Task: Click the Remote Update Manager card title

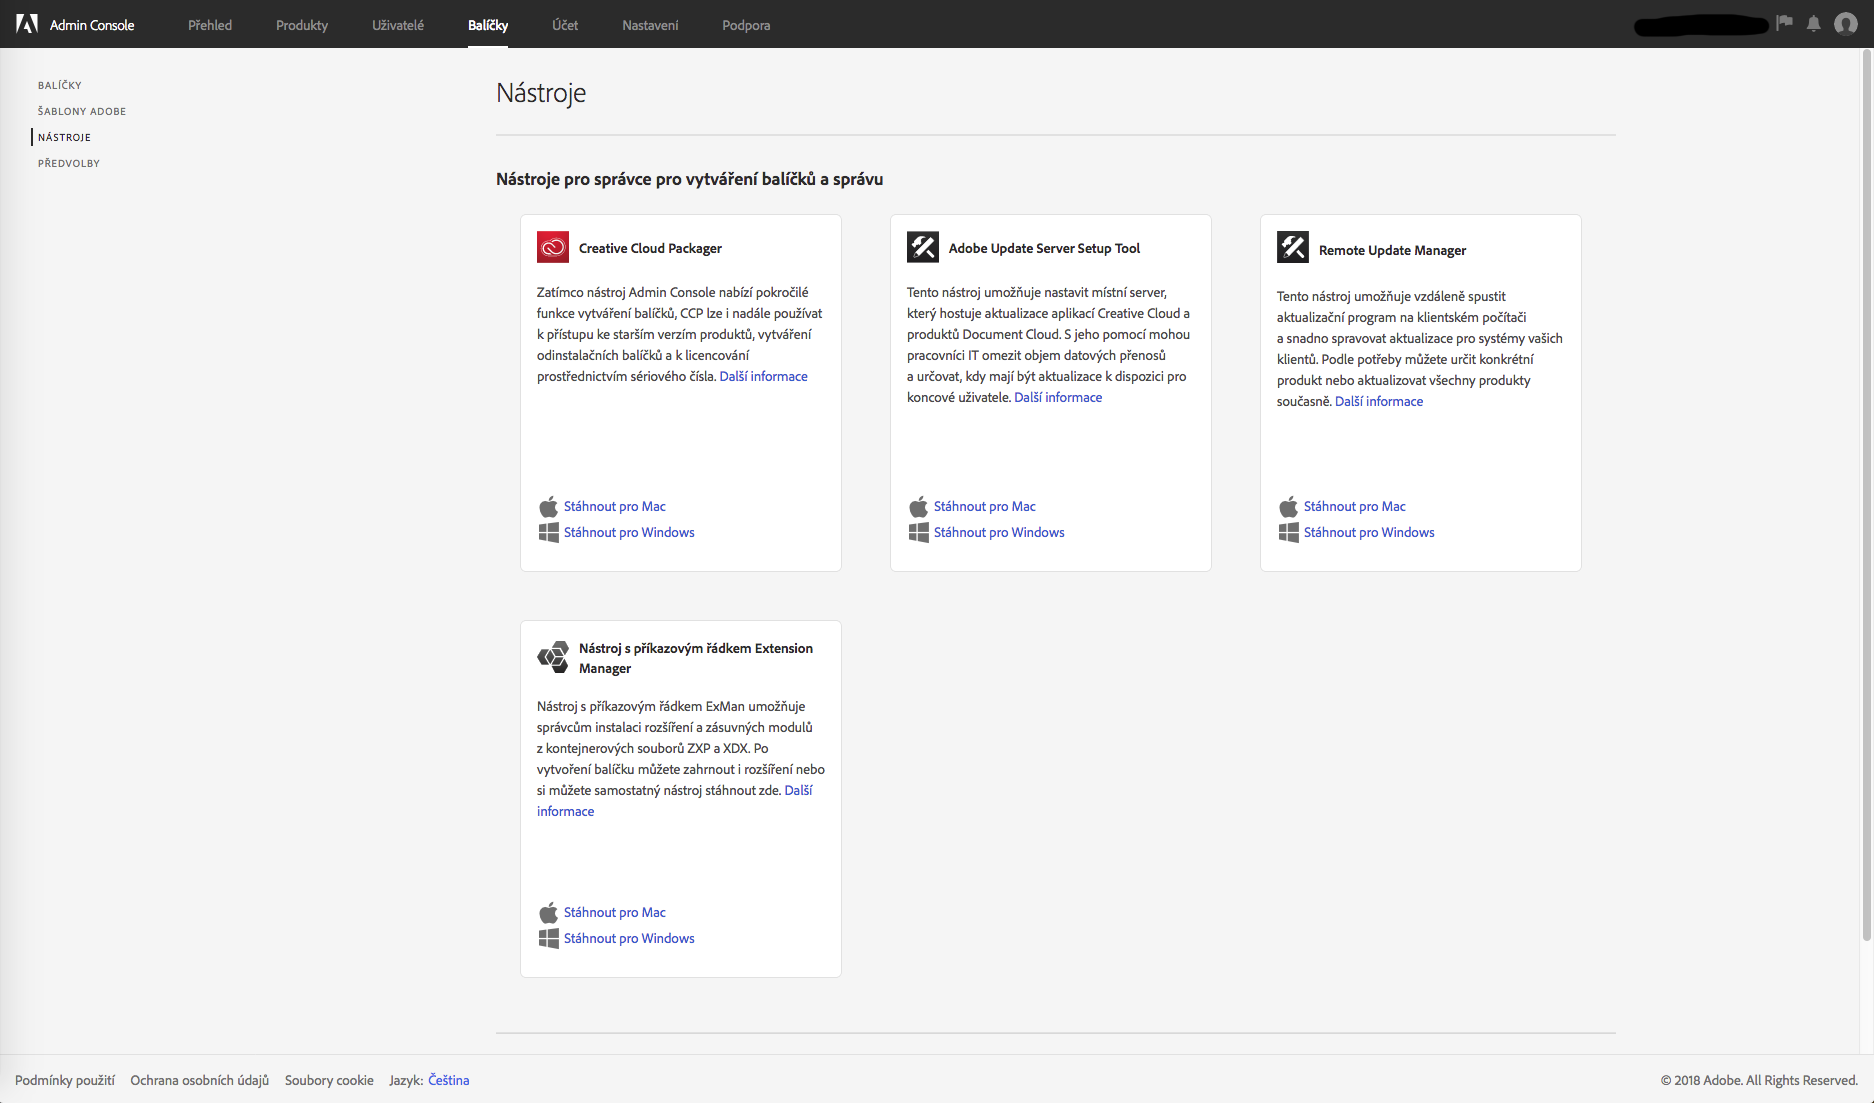Action: point(1392,250)
